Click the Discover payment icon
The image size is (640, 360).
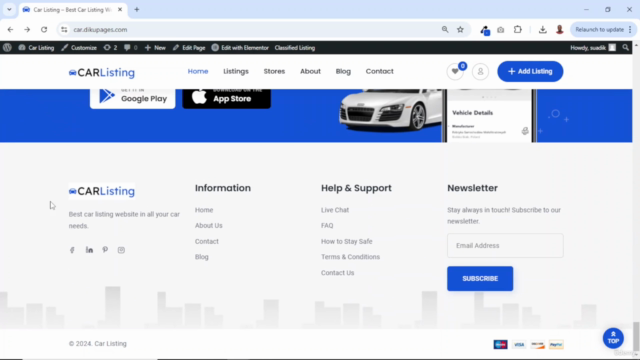(538, 344)
